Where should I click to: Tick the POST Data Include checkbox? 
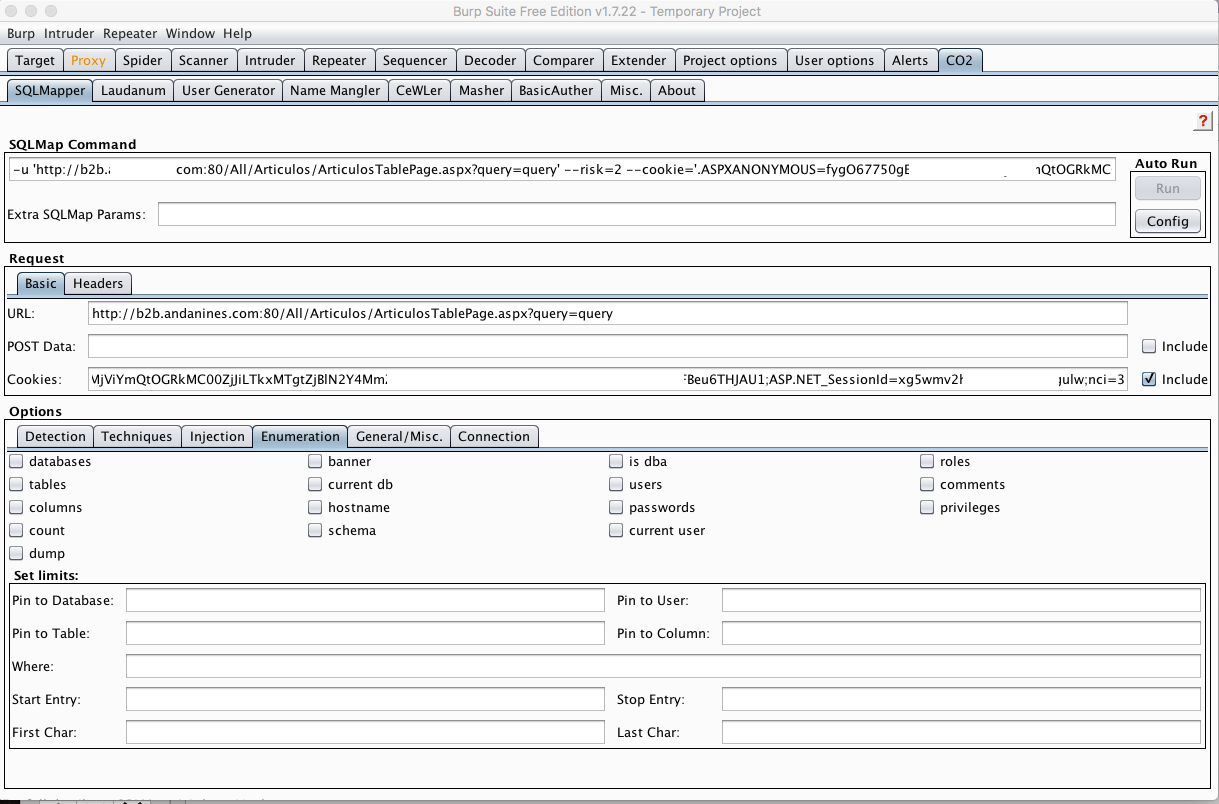click(1149, 346)
